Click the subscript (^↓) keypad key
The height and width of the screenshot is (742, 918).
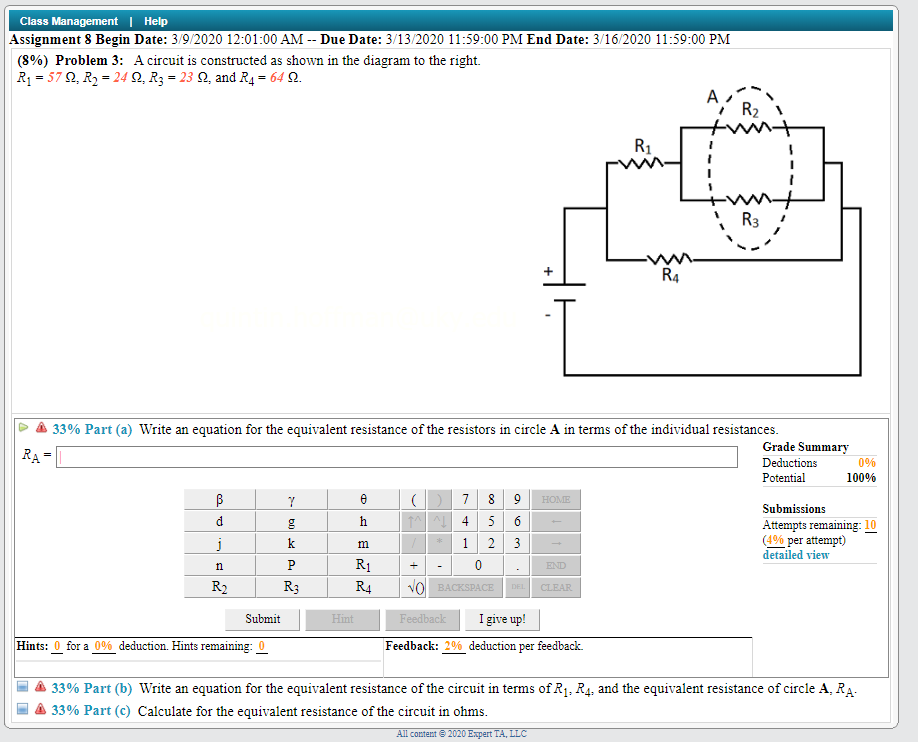440,521
